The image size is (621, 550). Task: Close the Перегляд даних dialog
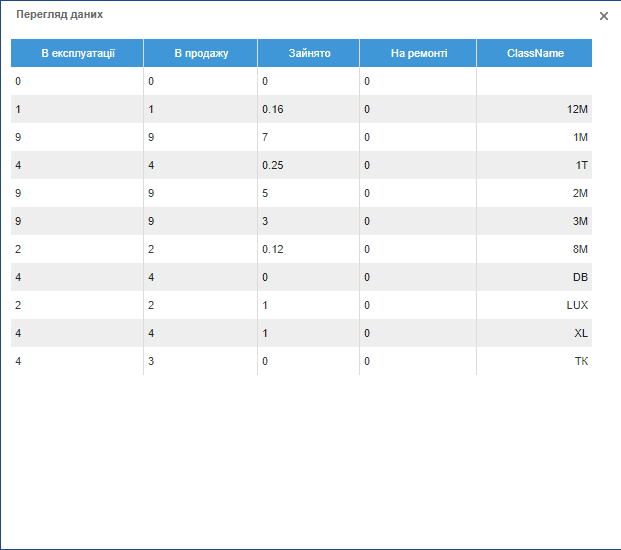pos(604,16)
